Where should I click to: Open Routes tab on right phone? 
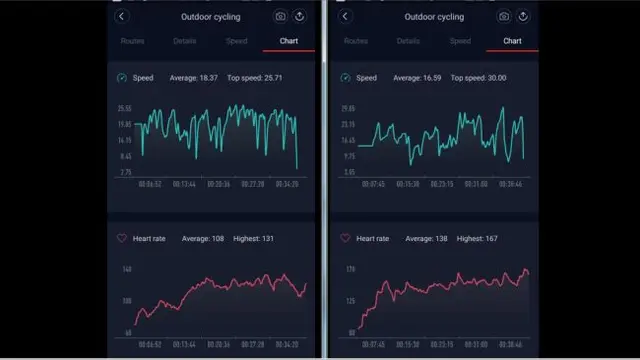pos(356,41)
